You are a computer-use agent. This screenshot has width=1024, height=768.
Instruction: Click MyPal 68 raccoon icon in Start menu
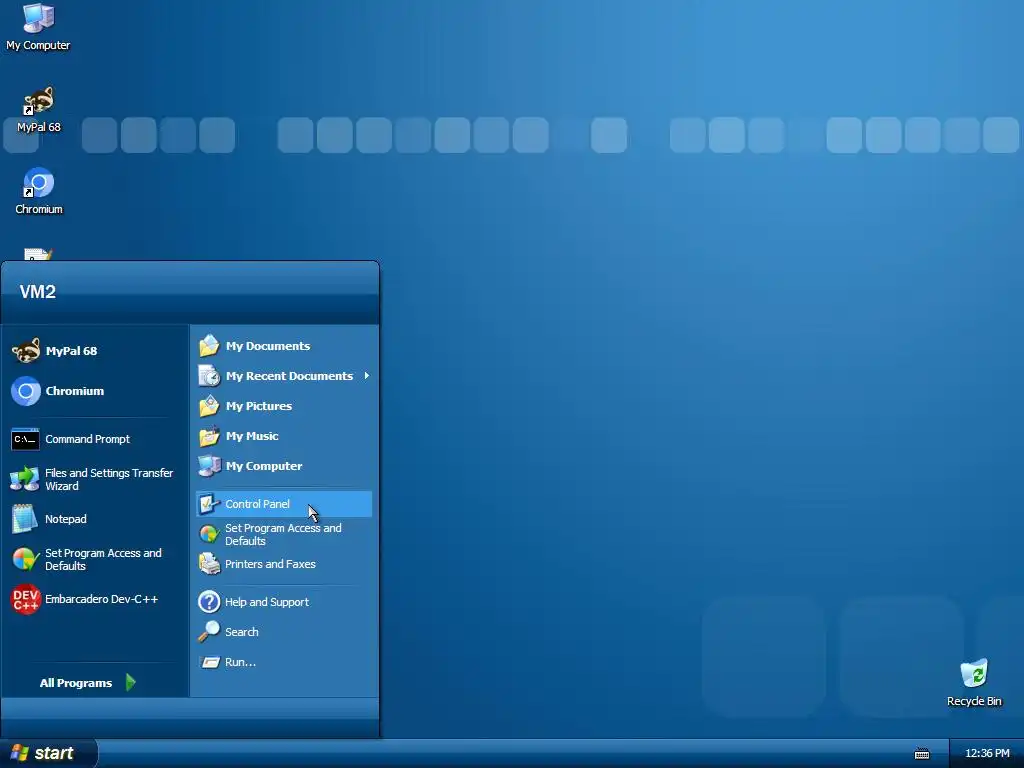(x=26, y=351)
